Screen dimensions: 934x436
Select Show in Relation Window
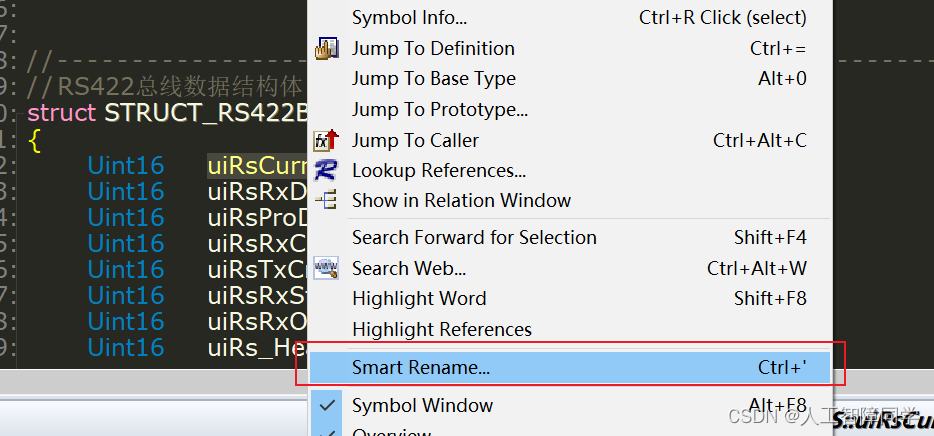coord(569,201)
